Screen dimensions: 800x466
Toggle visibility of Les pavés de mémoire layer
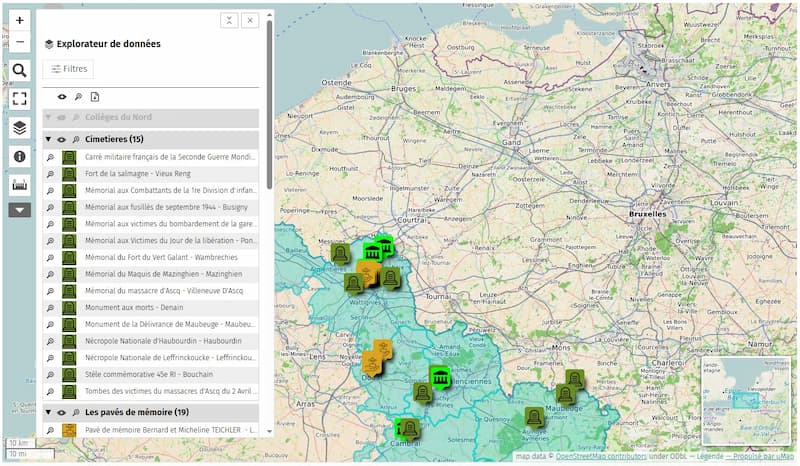61,412
